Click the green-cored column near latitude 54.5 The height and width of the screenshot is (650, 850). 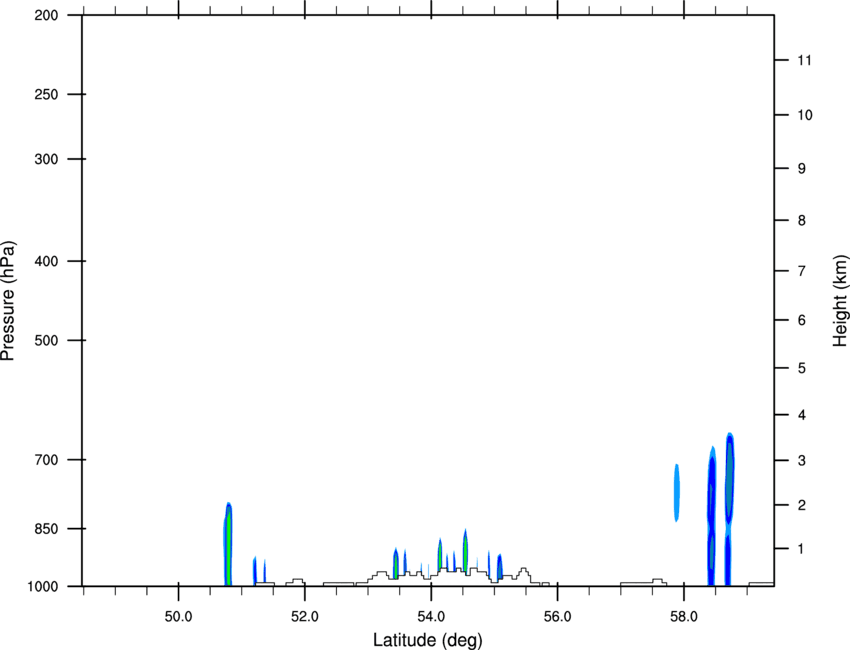coord(465,551)
